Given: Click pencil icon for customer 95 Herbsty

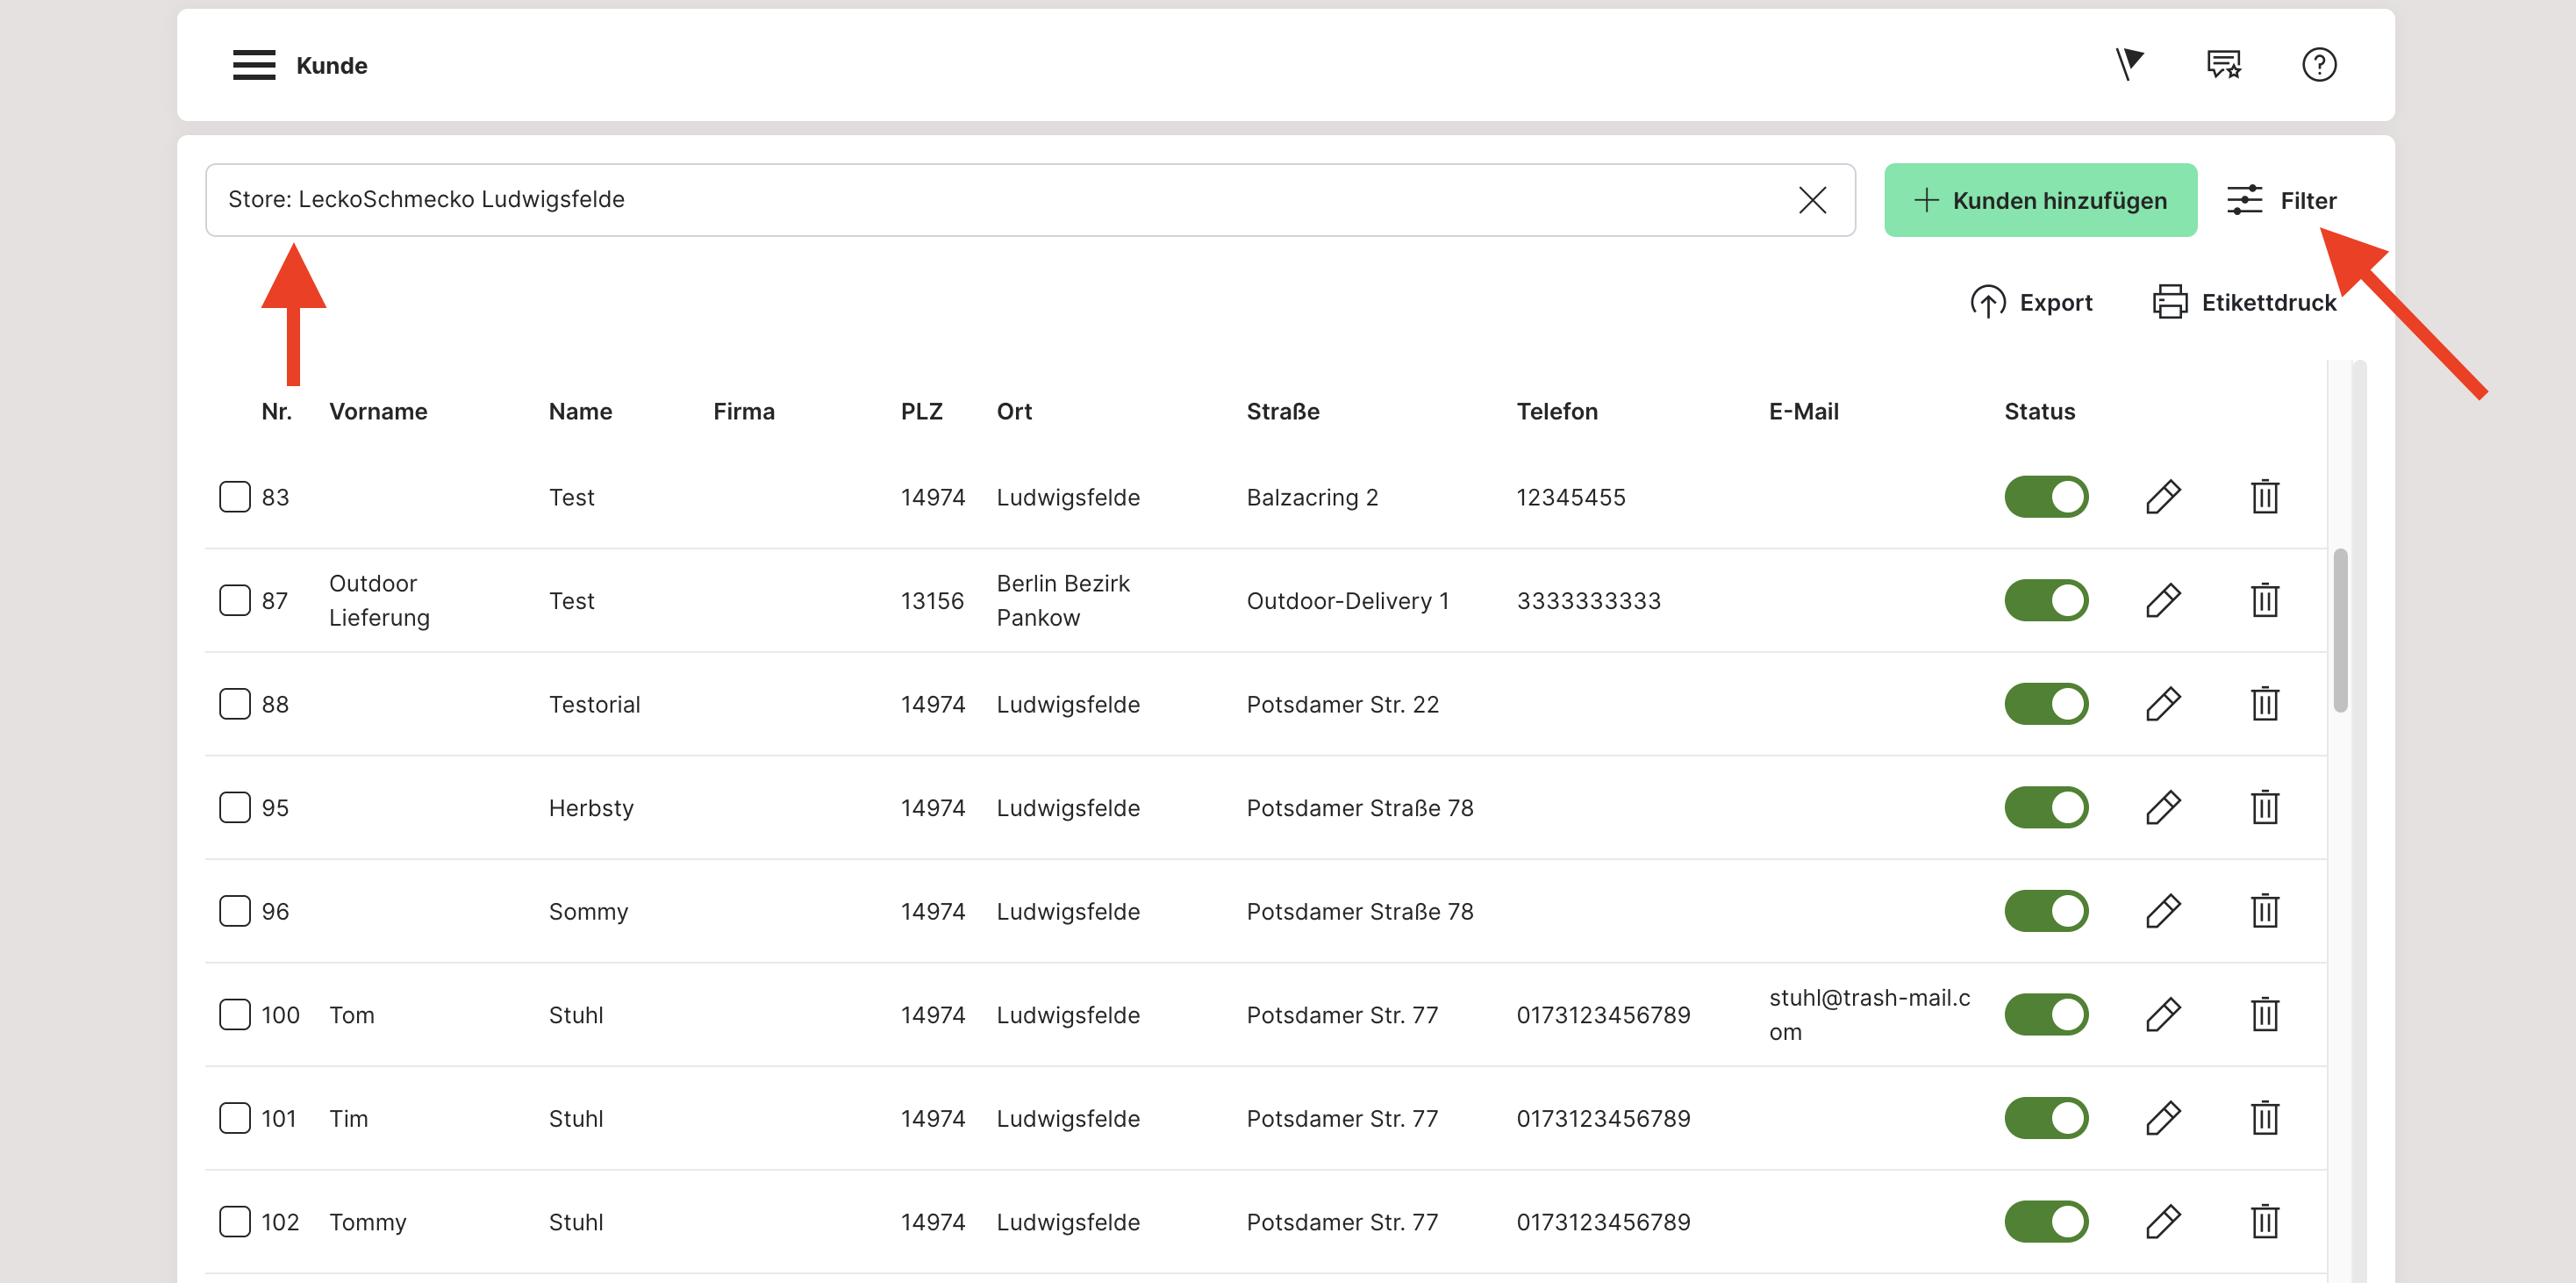Looking at the screenshot, I should point(2163,808).
